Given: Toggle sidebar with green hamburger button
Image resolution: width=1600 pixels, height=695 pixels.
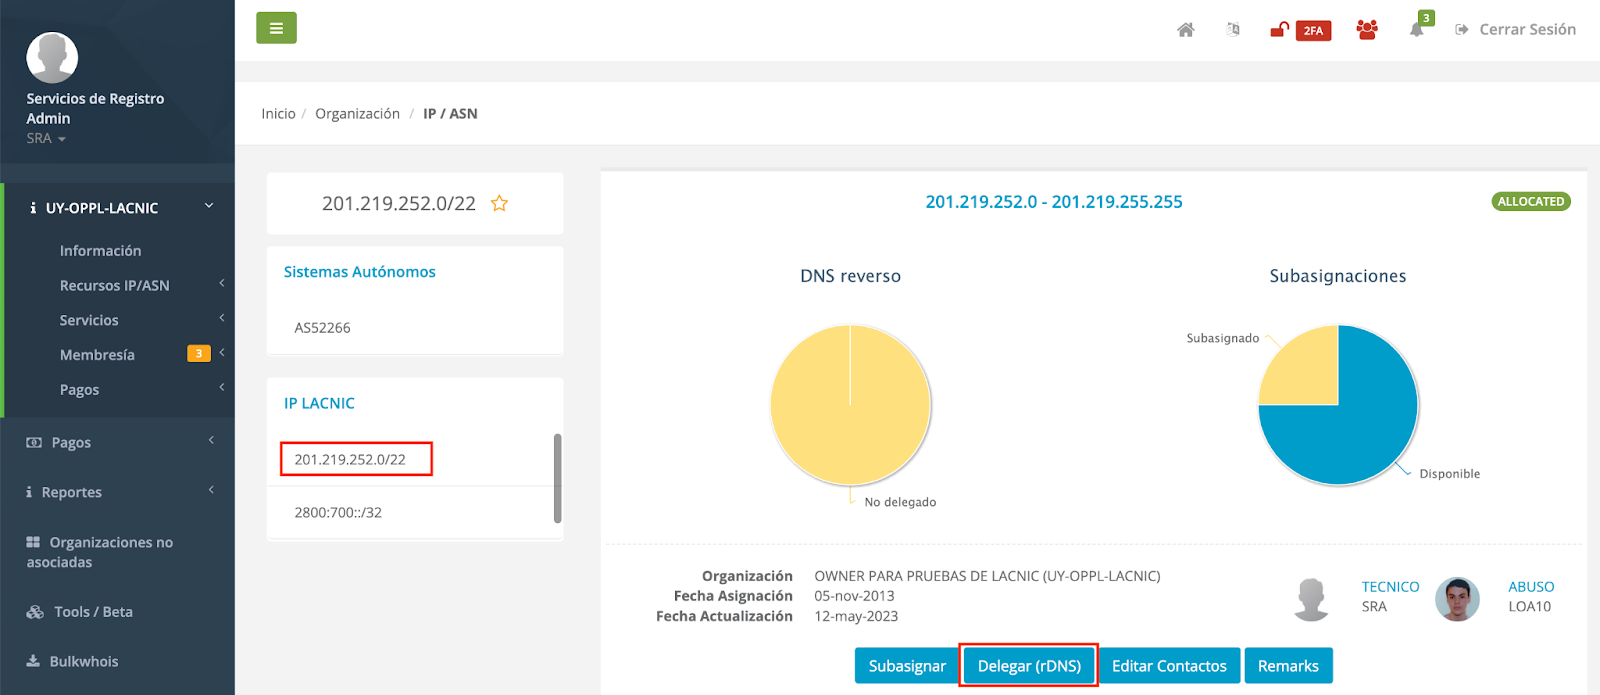Looking at the screenshot, I should (x=276, y=28).
